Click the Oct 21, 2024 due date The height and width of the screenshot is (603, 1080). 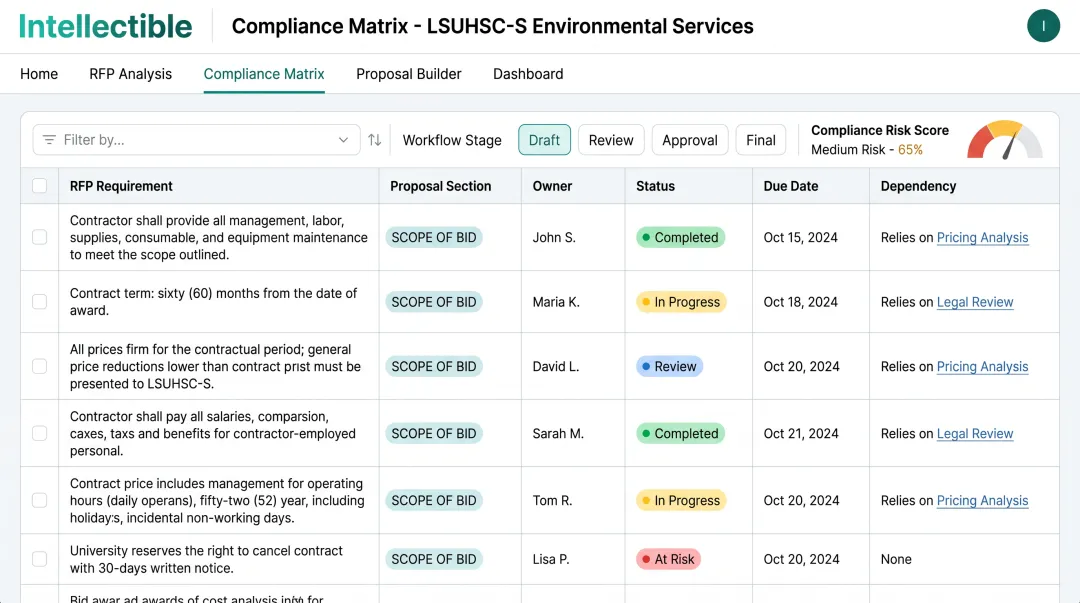click(x=800, y=433)
